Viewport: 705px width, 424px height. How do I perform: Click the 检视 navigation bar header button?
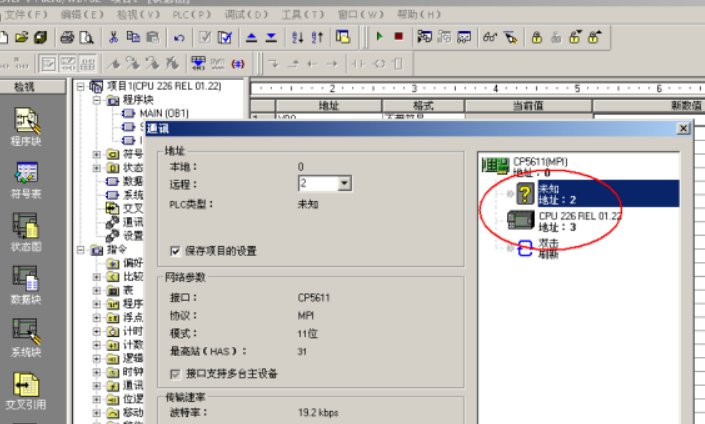(32, 86)
